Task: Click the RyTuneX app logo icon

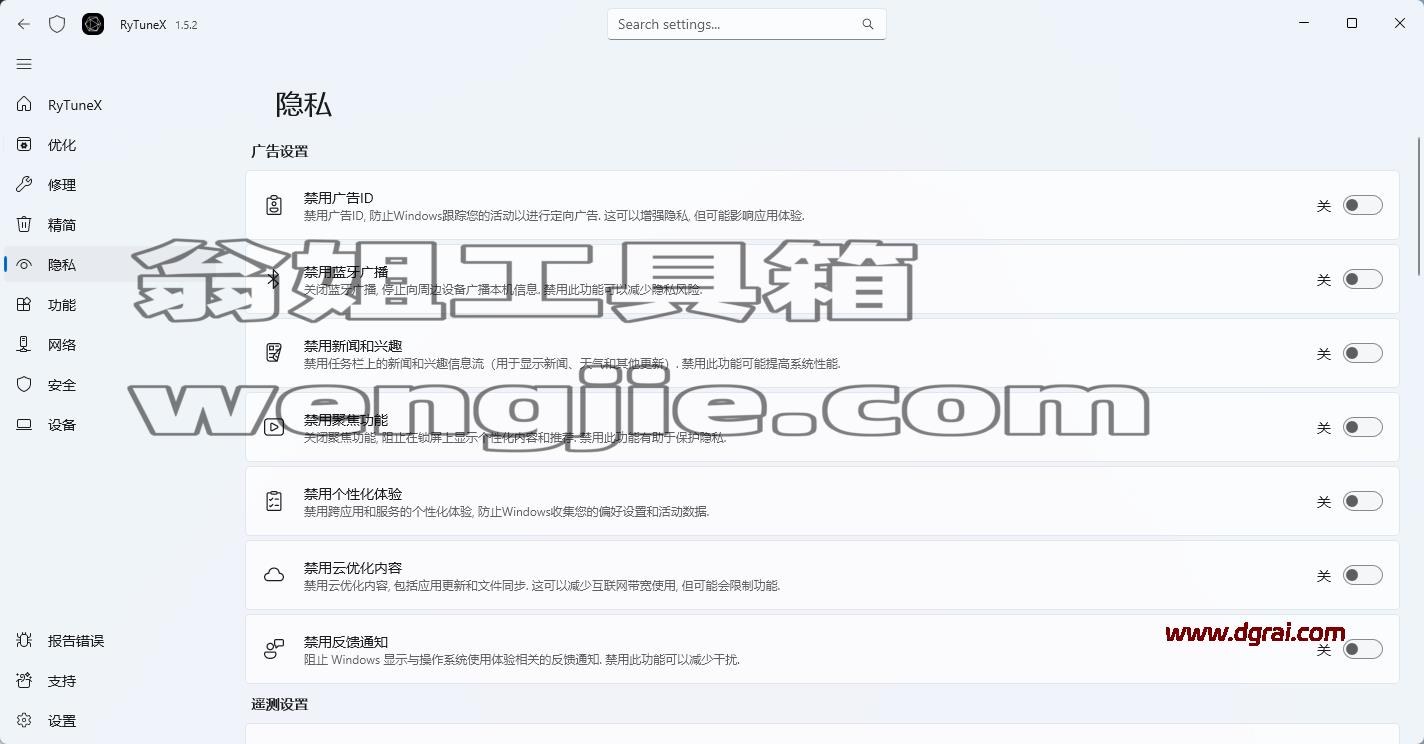Action: [x=93, y=24]
